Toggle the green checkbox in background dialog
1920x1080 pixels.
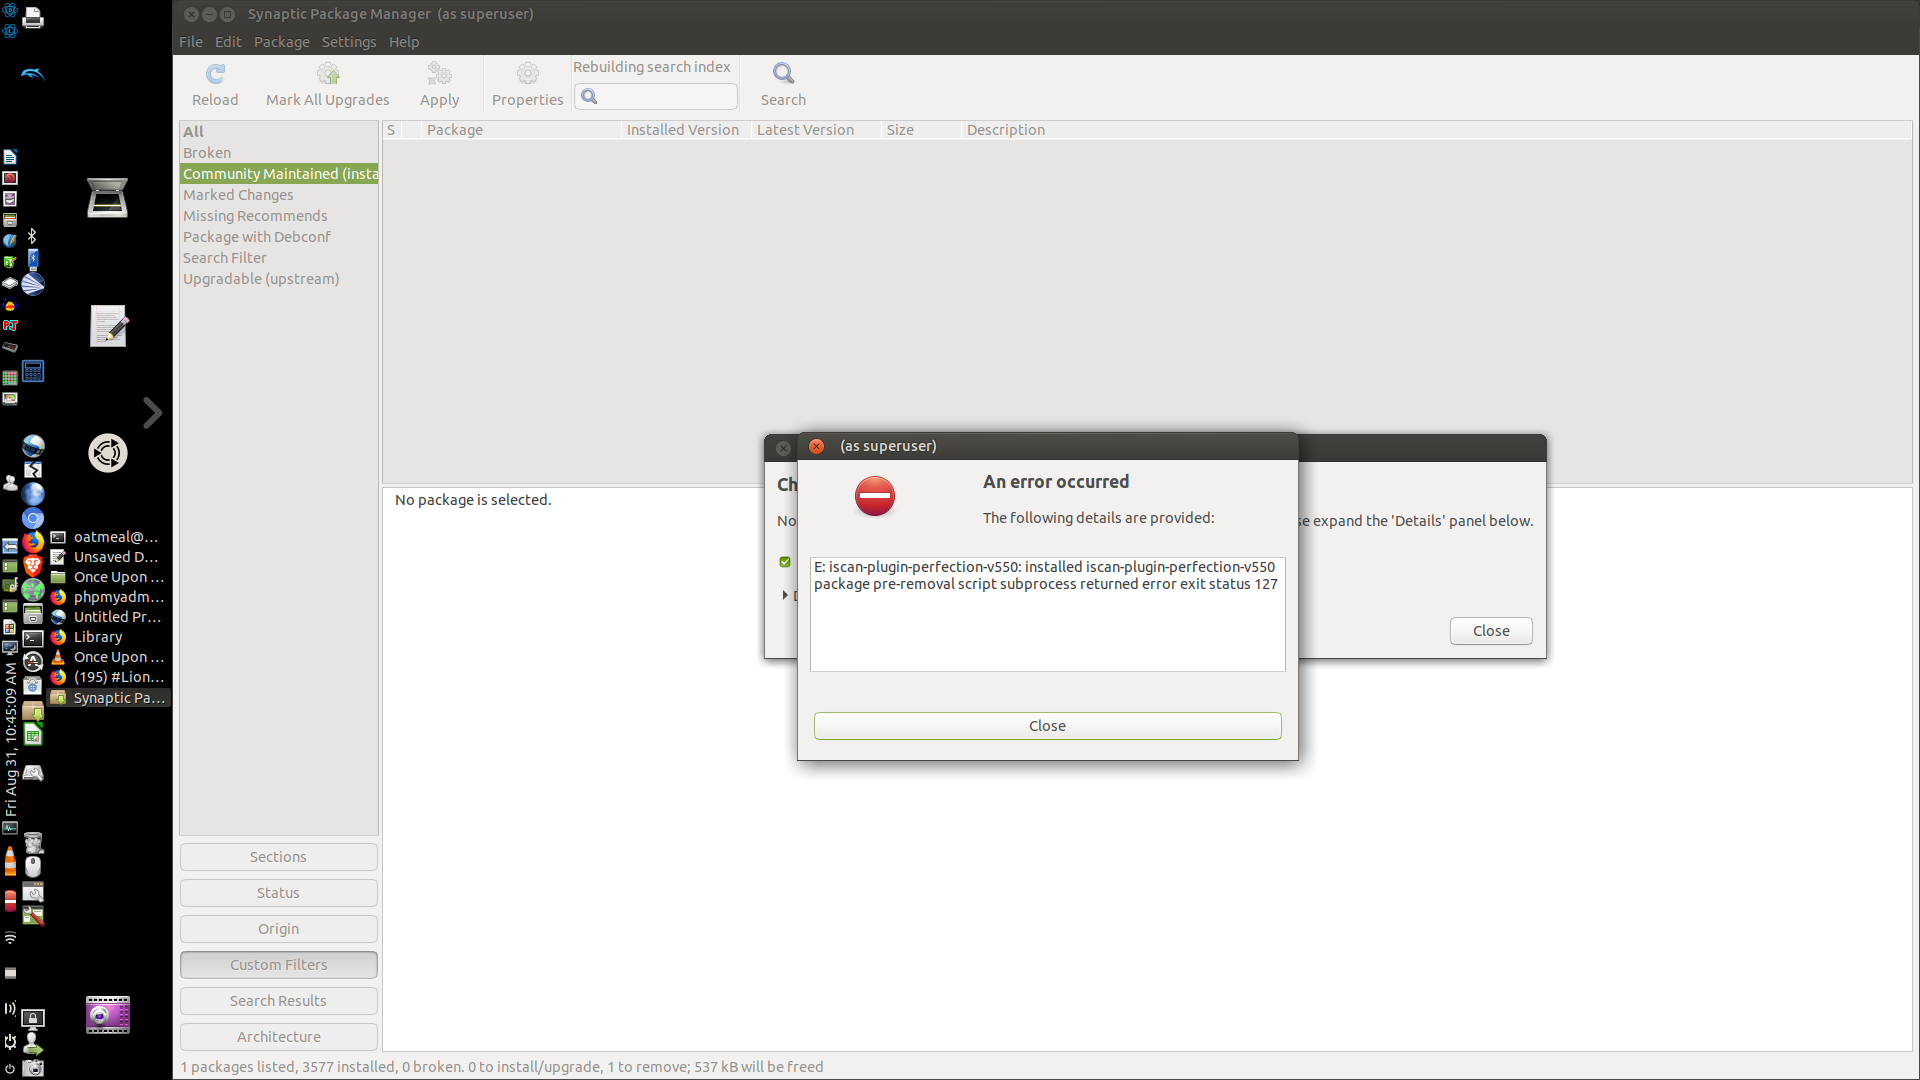785,562
